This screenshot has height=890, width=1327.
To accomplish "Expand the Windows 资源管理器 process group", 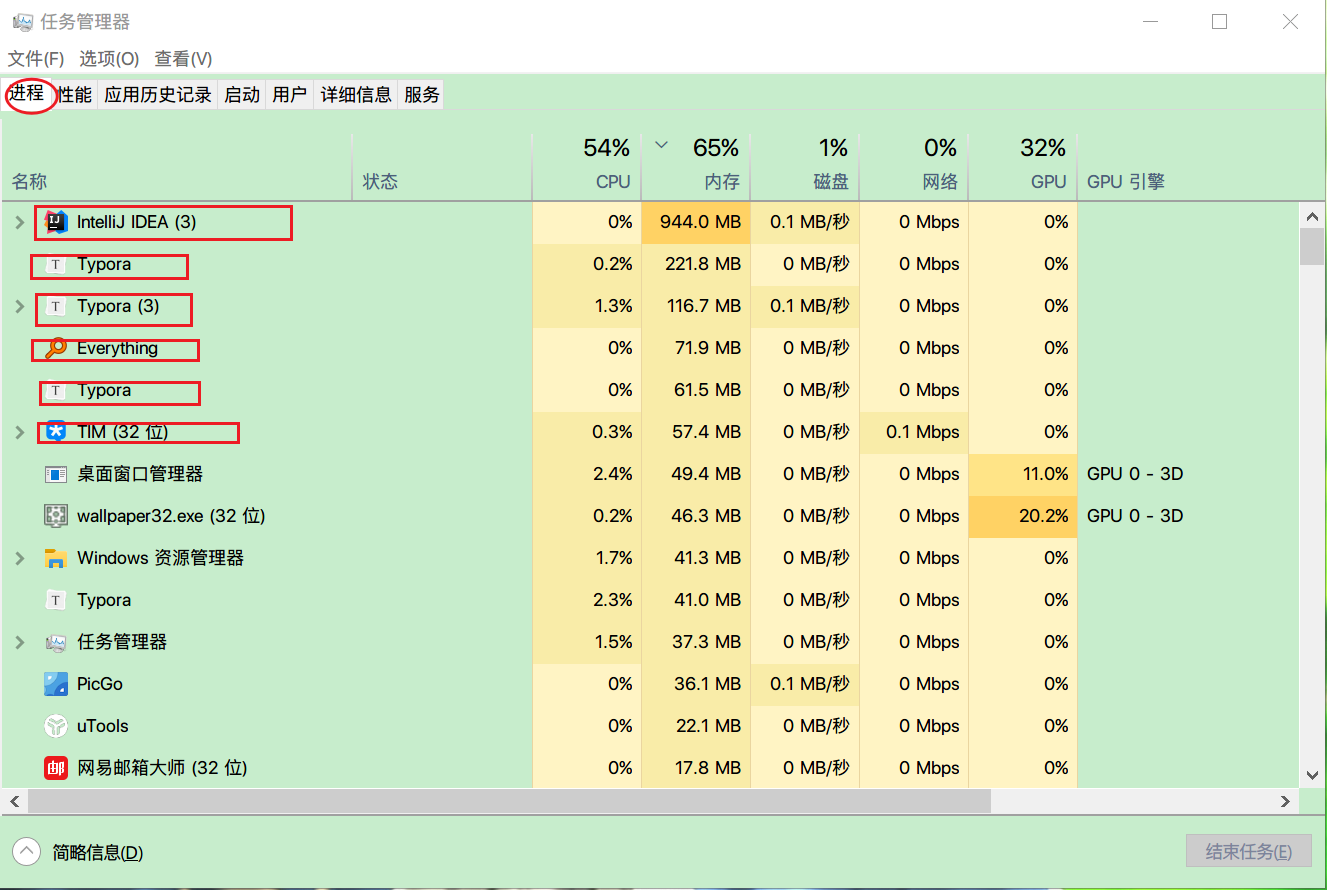I will pos(19,558).
